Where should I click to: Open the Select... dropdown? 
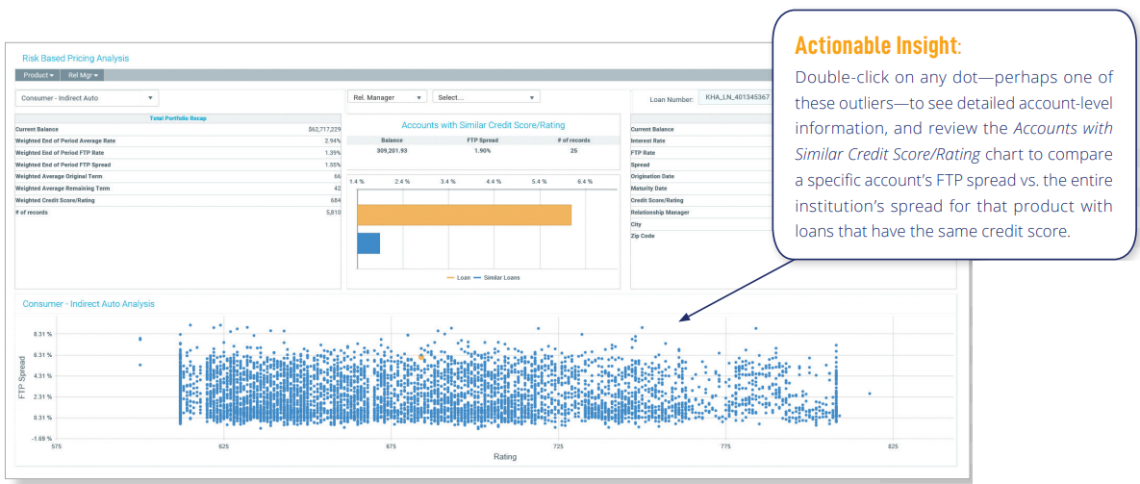(486, 97)
